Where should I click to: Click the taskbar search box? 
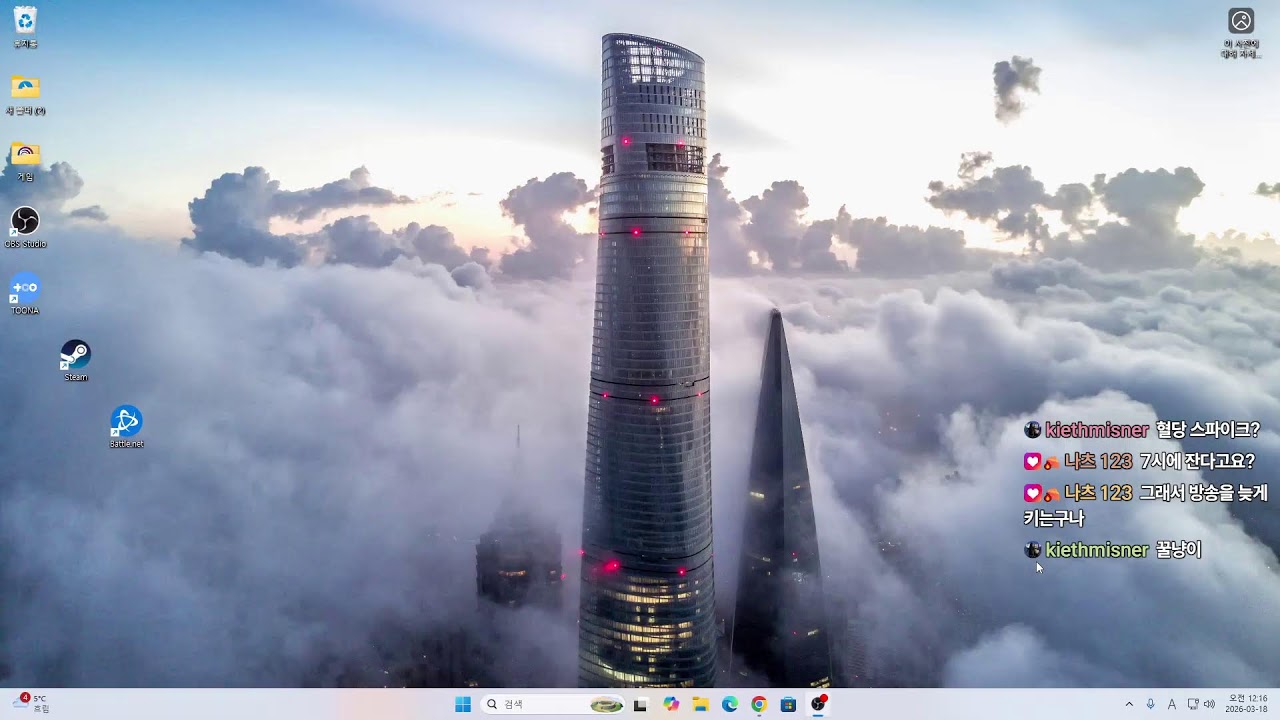[x=552, y=704]
